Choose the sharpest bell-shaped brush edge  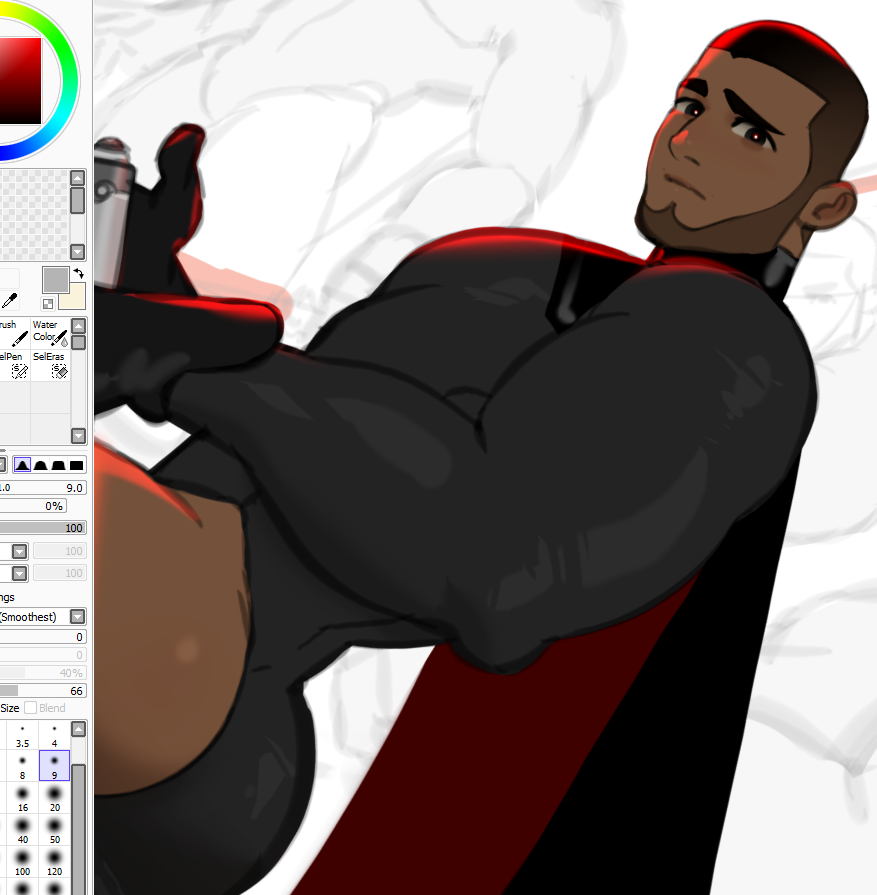coord(22,465)
